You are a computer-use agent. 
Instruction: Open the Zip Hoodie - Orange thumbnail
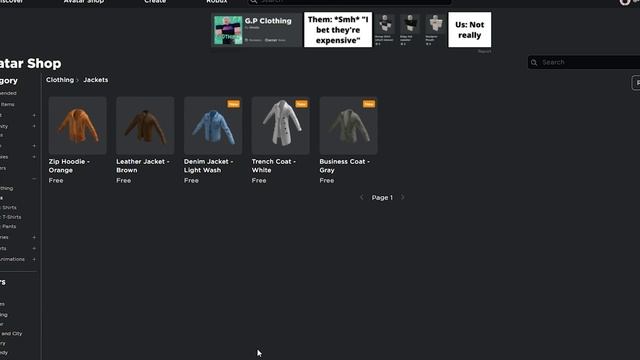pos(78,125)
